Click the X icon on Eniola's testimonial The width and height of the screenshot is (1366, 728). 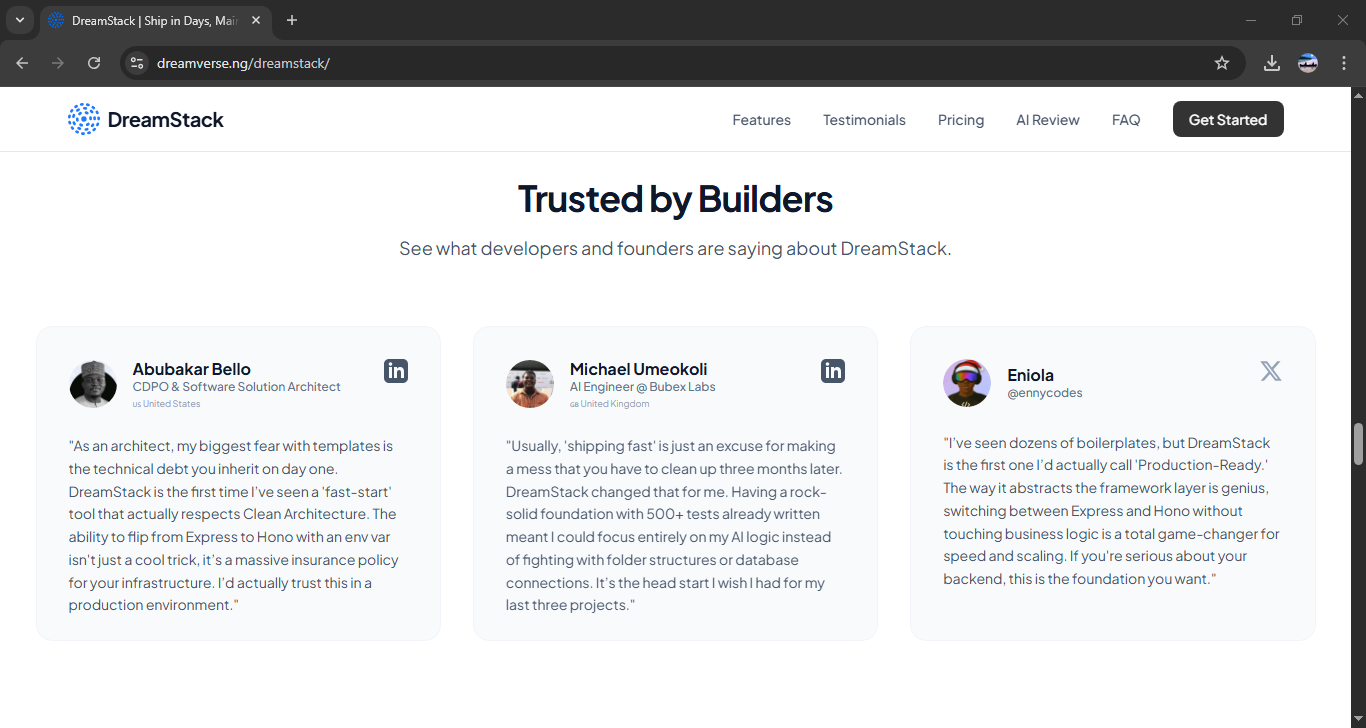point(1270,370)
